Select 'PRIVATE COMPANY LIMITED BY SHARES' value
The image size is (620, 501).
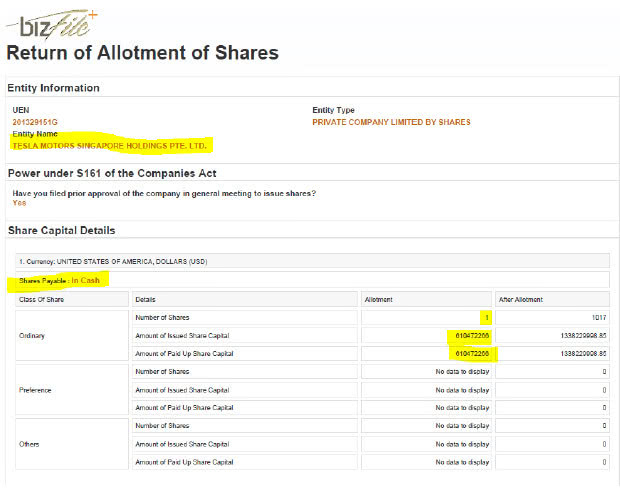[391, 122]
